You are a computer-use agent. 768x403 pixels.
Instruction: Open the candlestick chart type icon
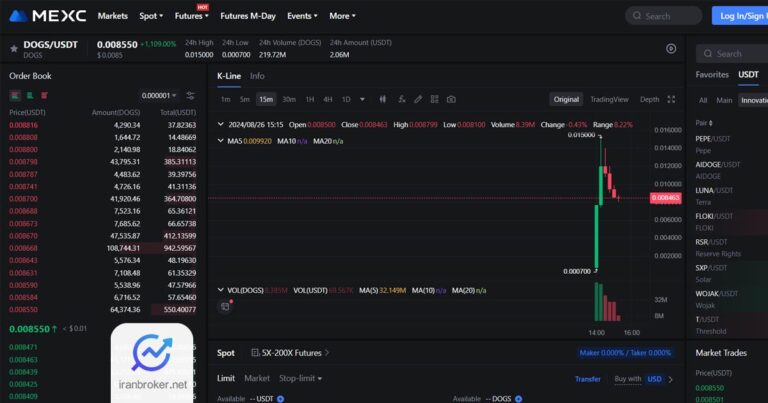[383, 99]
